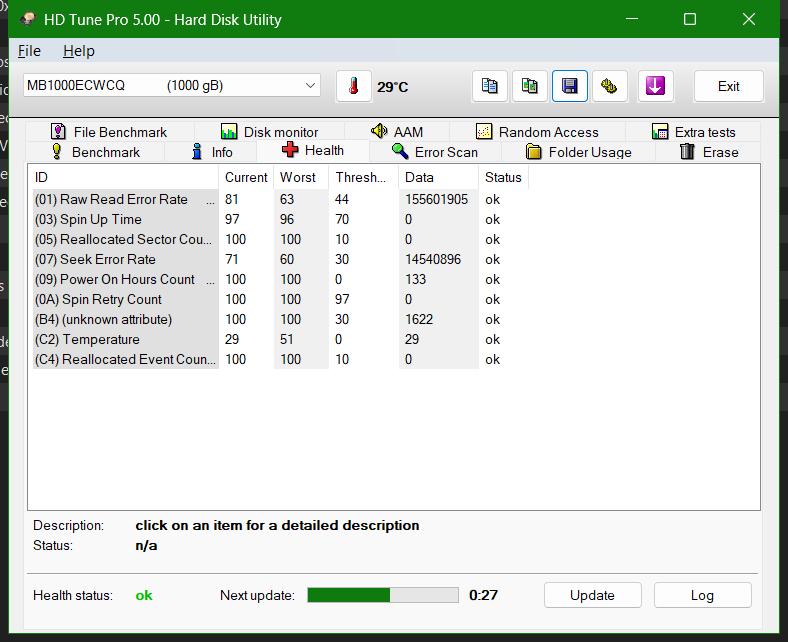The height and width of the screenshot is (642, 788).
Task: Select the Health tab
Action: click(x=313, y=150)
